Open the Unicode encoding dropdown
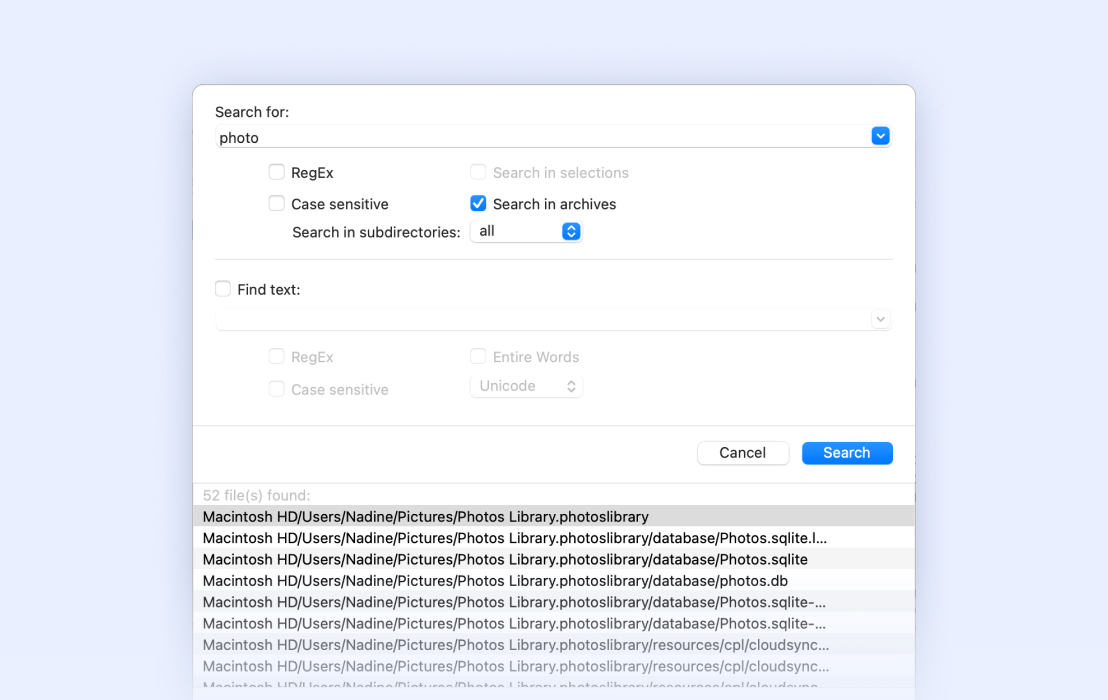The width and height of the screenshot is (1108, 700). pos(526,385)
